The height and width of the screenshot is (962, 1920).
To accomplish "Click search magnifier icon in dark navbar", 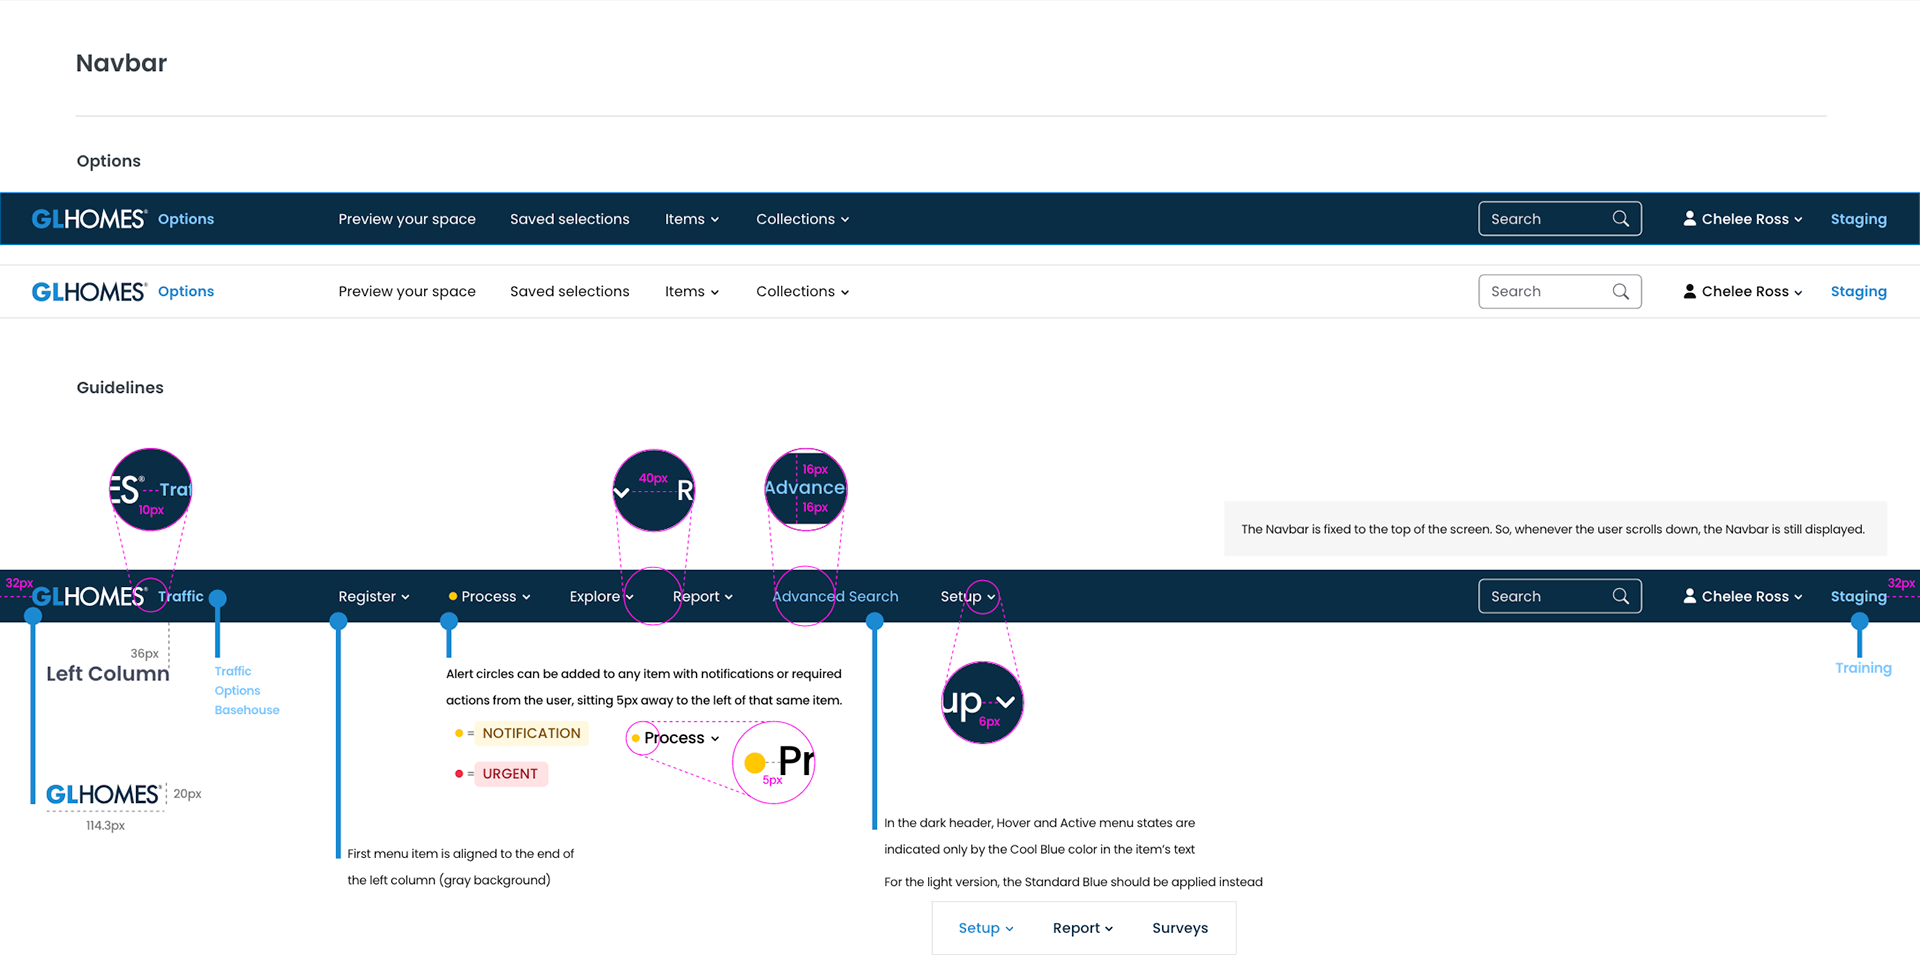I will coord(1621,219).
